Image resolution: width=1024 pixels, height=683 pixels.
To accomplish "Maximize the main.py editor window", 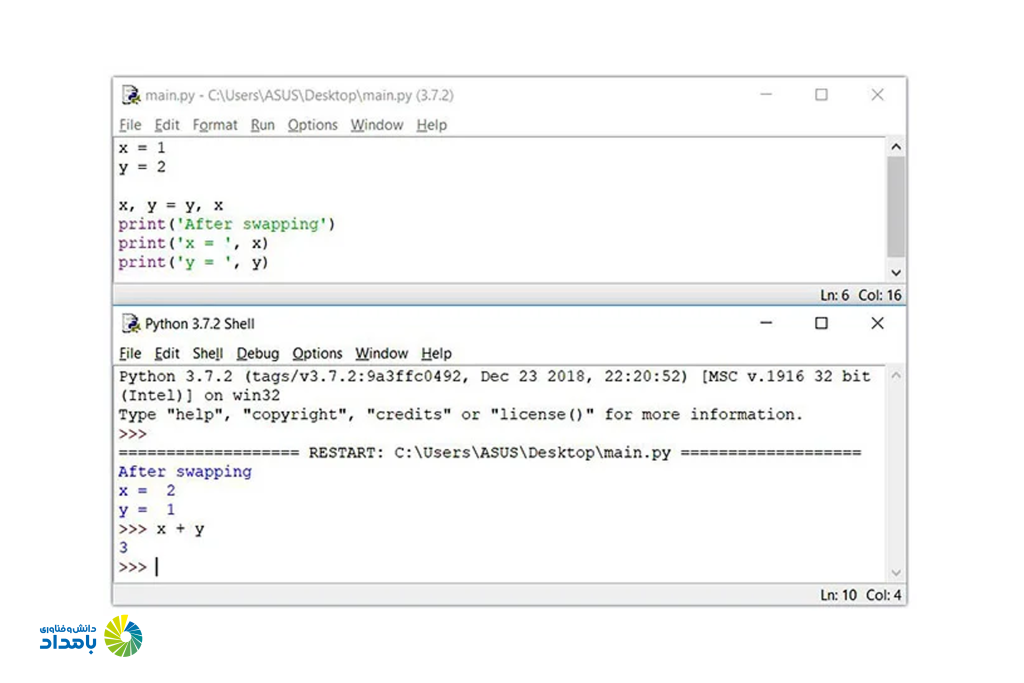I will (822, 95).
